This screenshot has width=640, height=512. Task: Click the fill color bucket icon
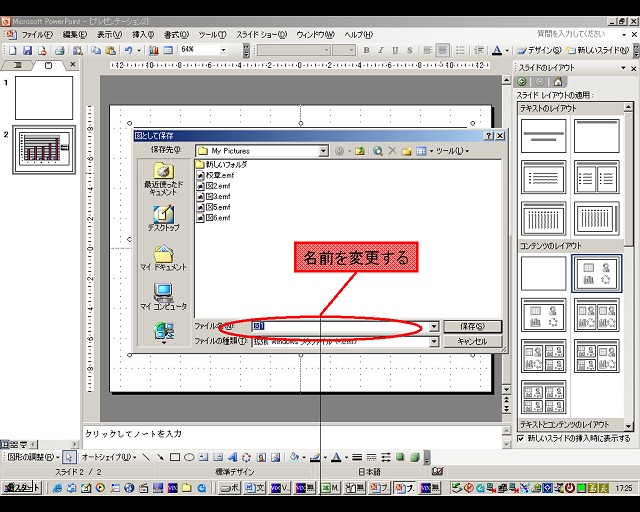click(294, 457)
